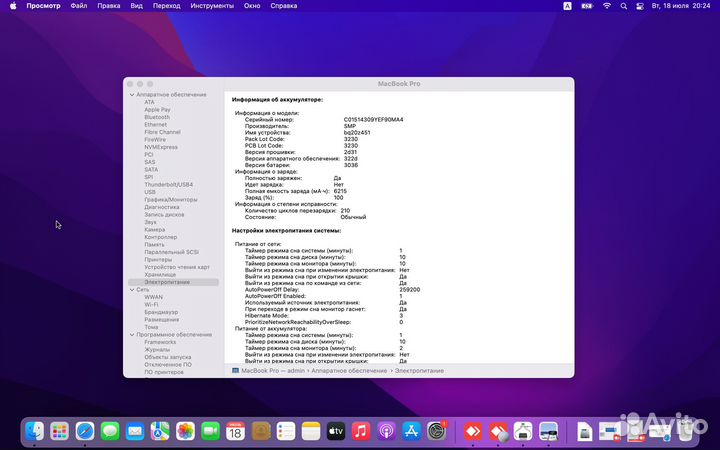Select Frameworks under Программное обеспечение
This screenshot has height=450, width=720.
tap(160, 342)
